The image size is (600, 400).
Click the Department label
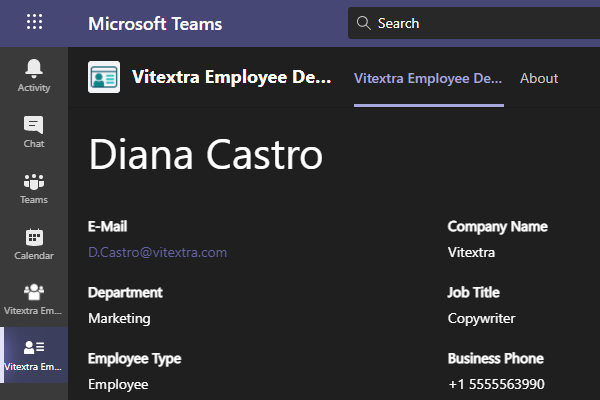coord(125,292)
